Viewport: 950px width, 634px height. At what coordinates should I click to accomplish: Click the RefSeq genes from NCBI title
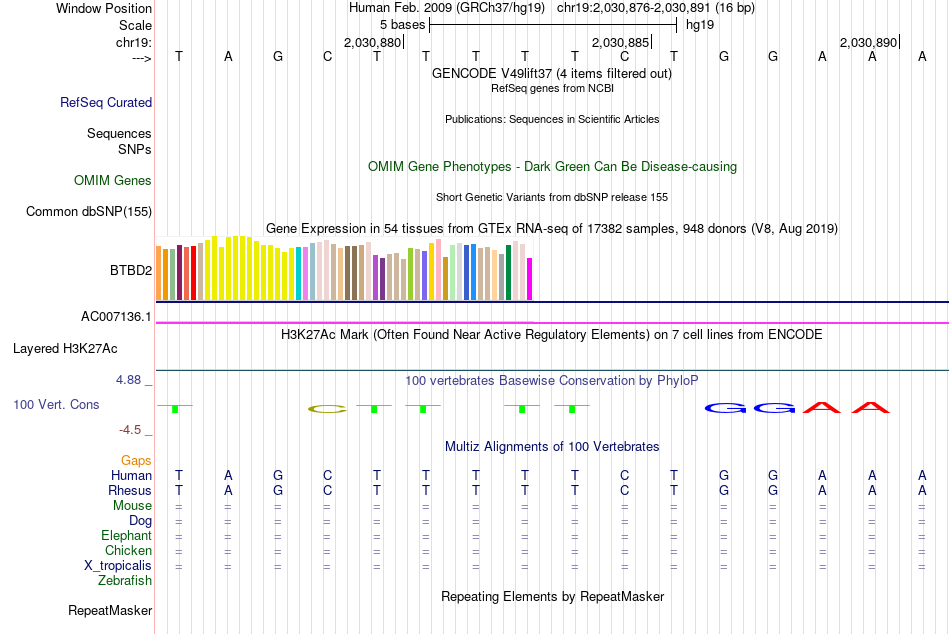552,88
